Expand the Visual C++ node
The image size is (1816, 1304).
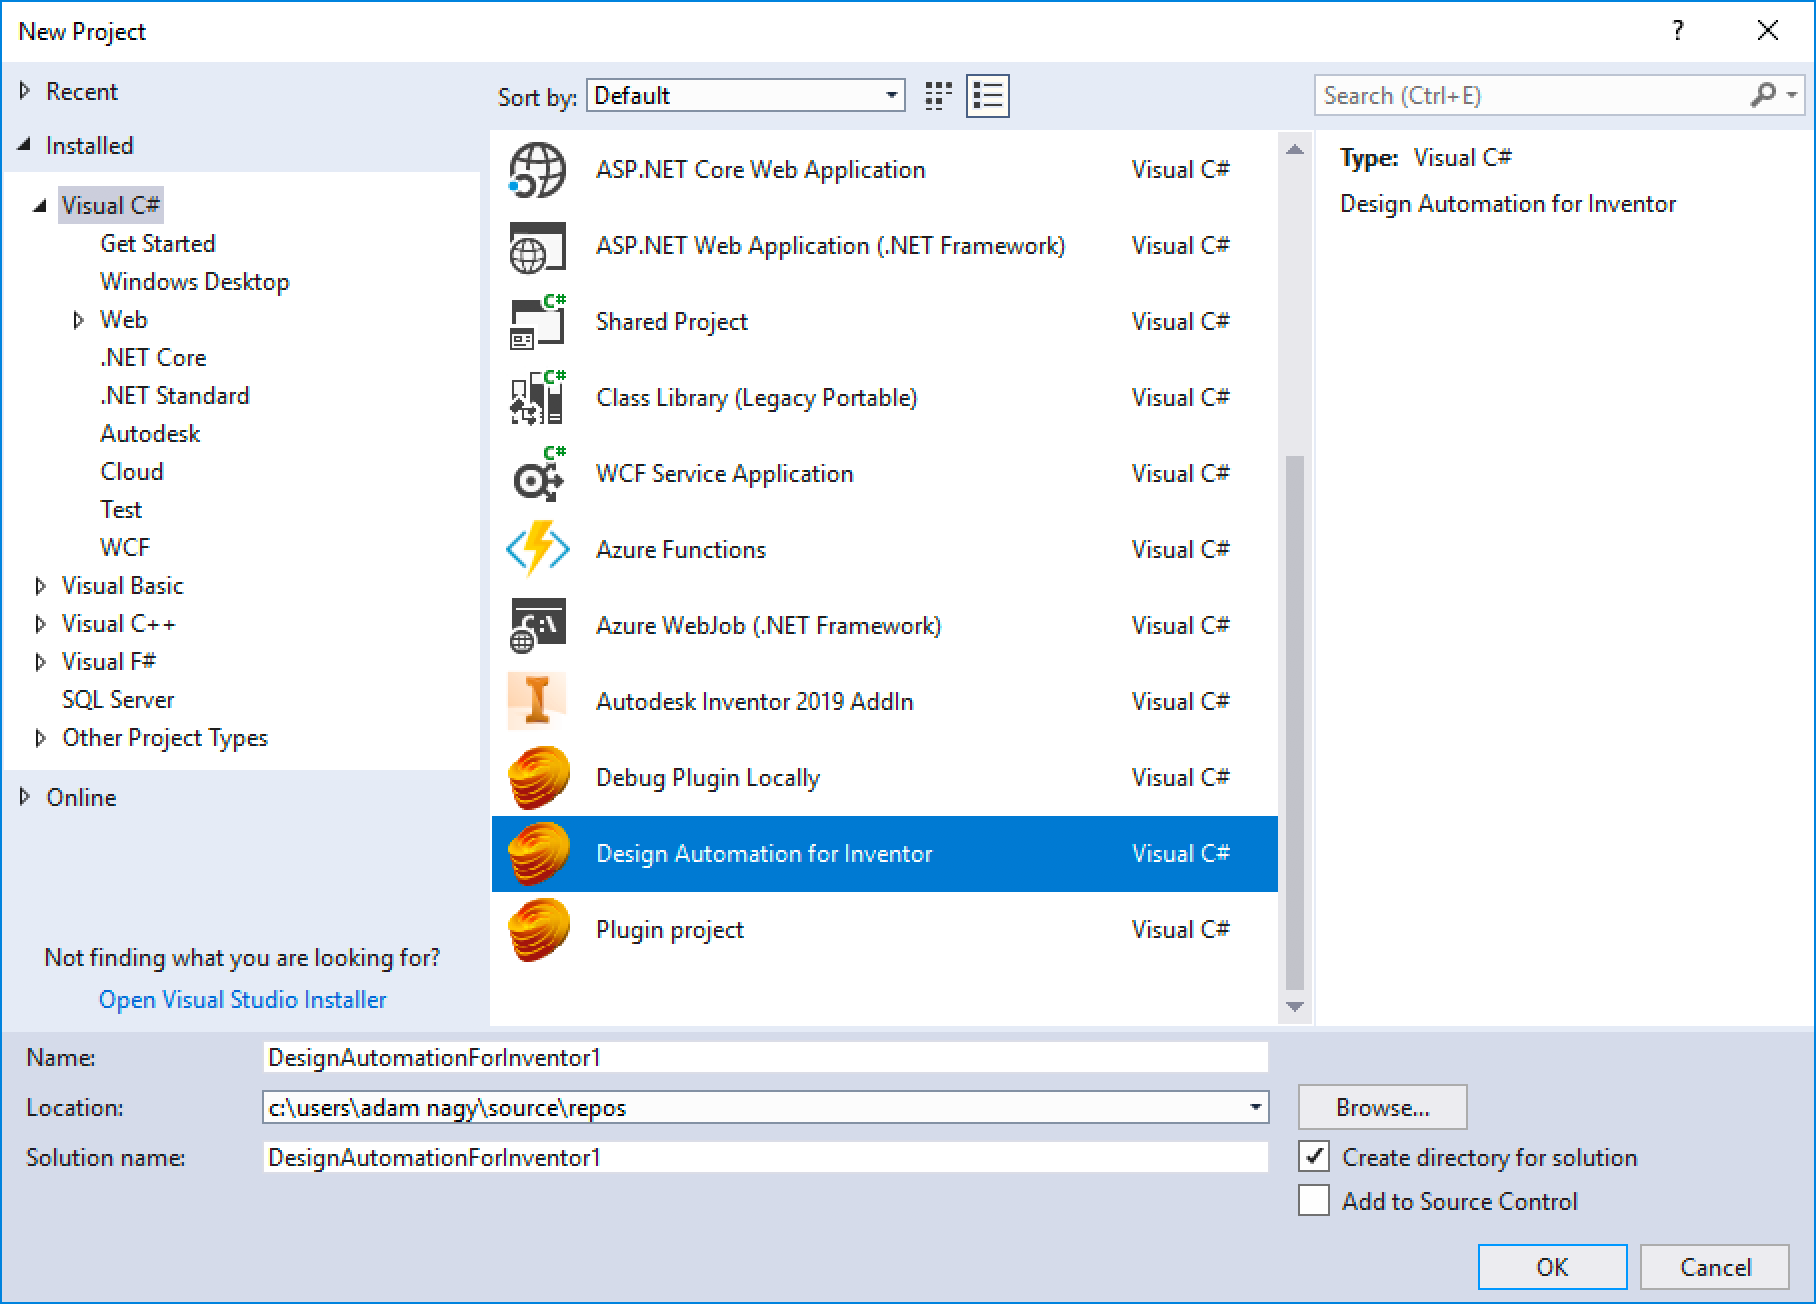(40, 624)
